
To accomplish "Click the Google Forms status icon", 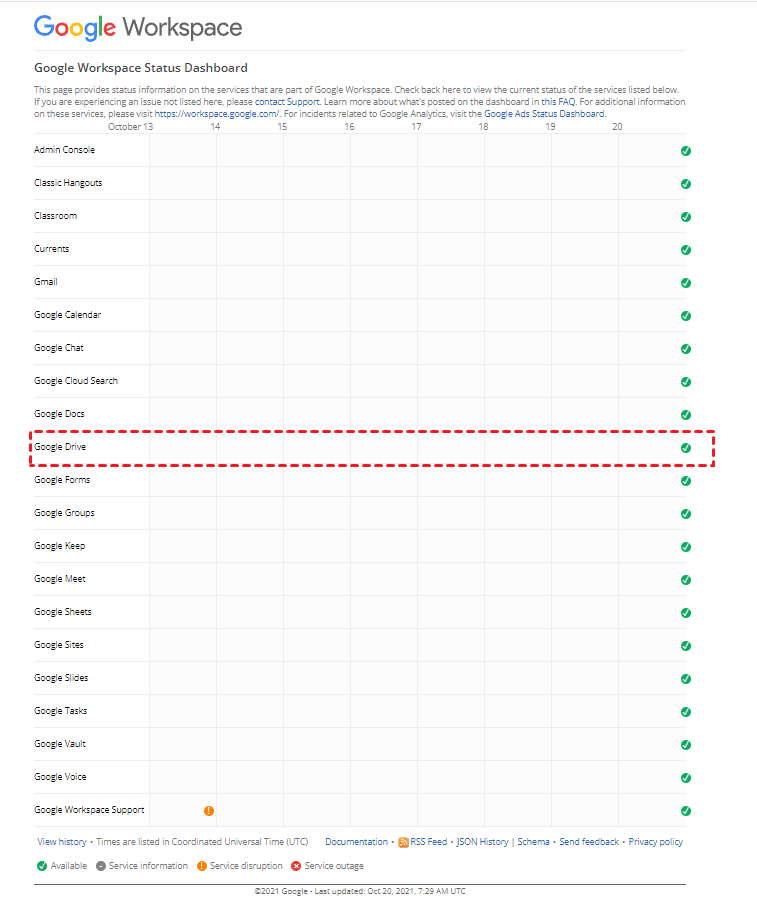I will tap(686, 481).
